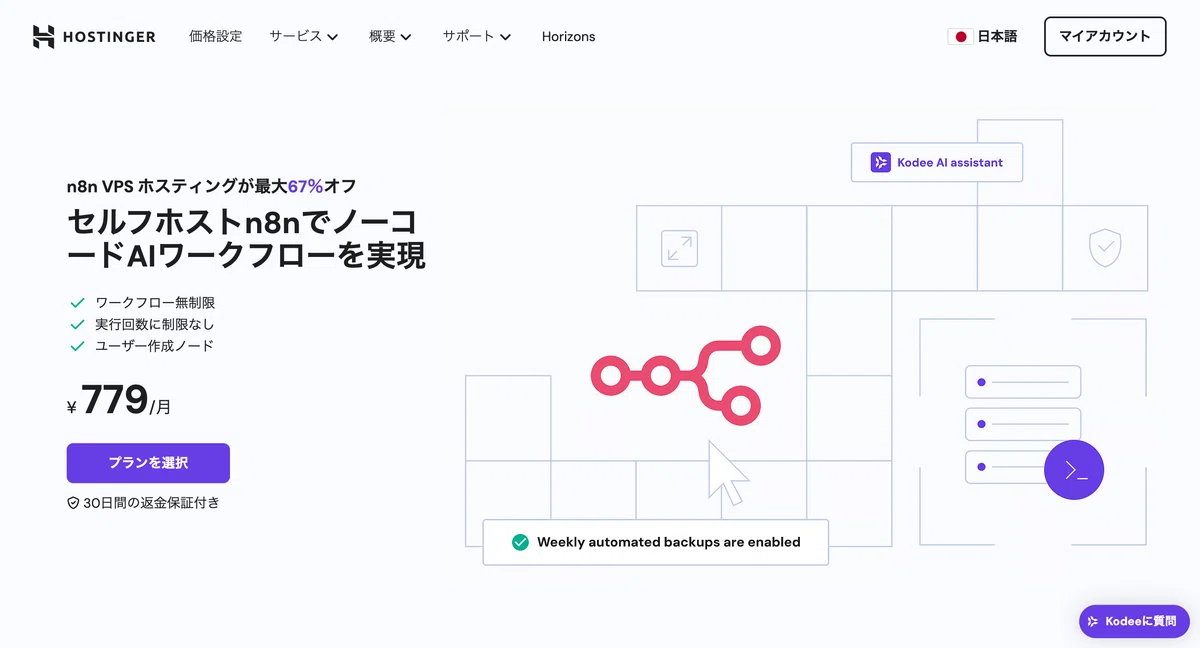Click the shield checkmark icon in the grid

click(1105, 247)
